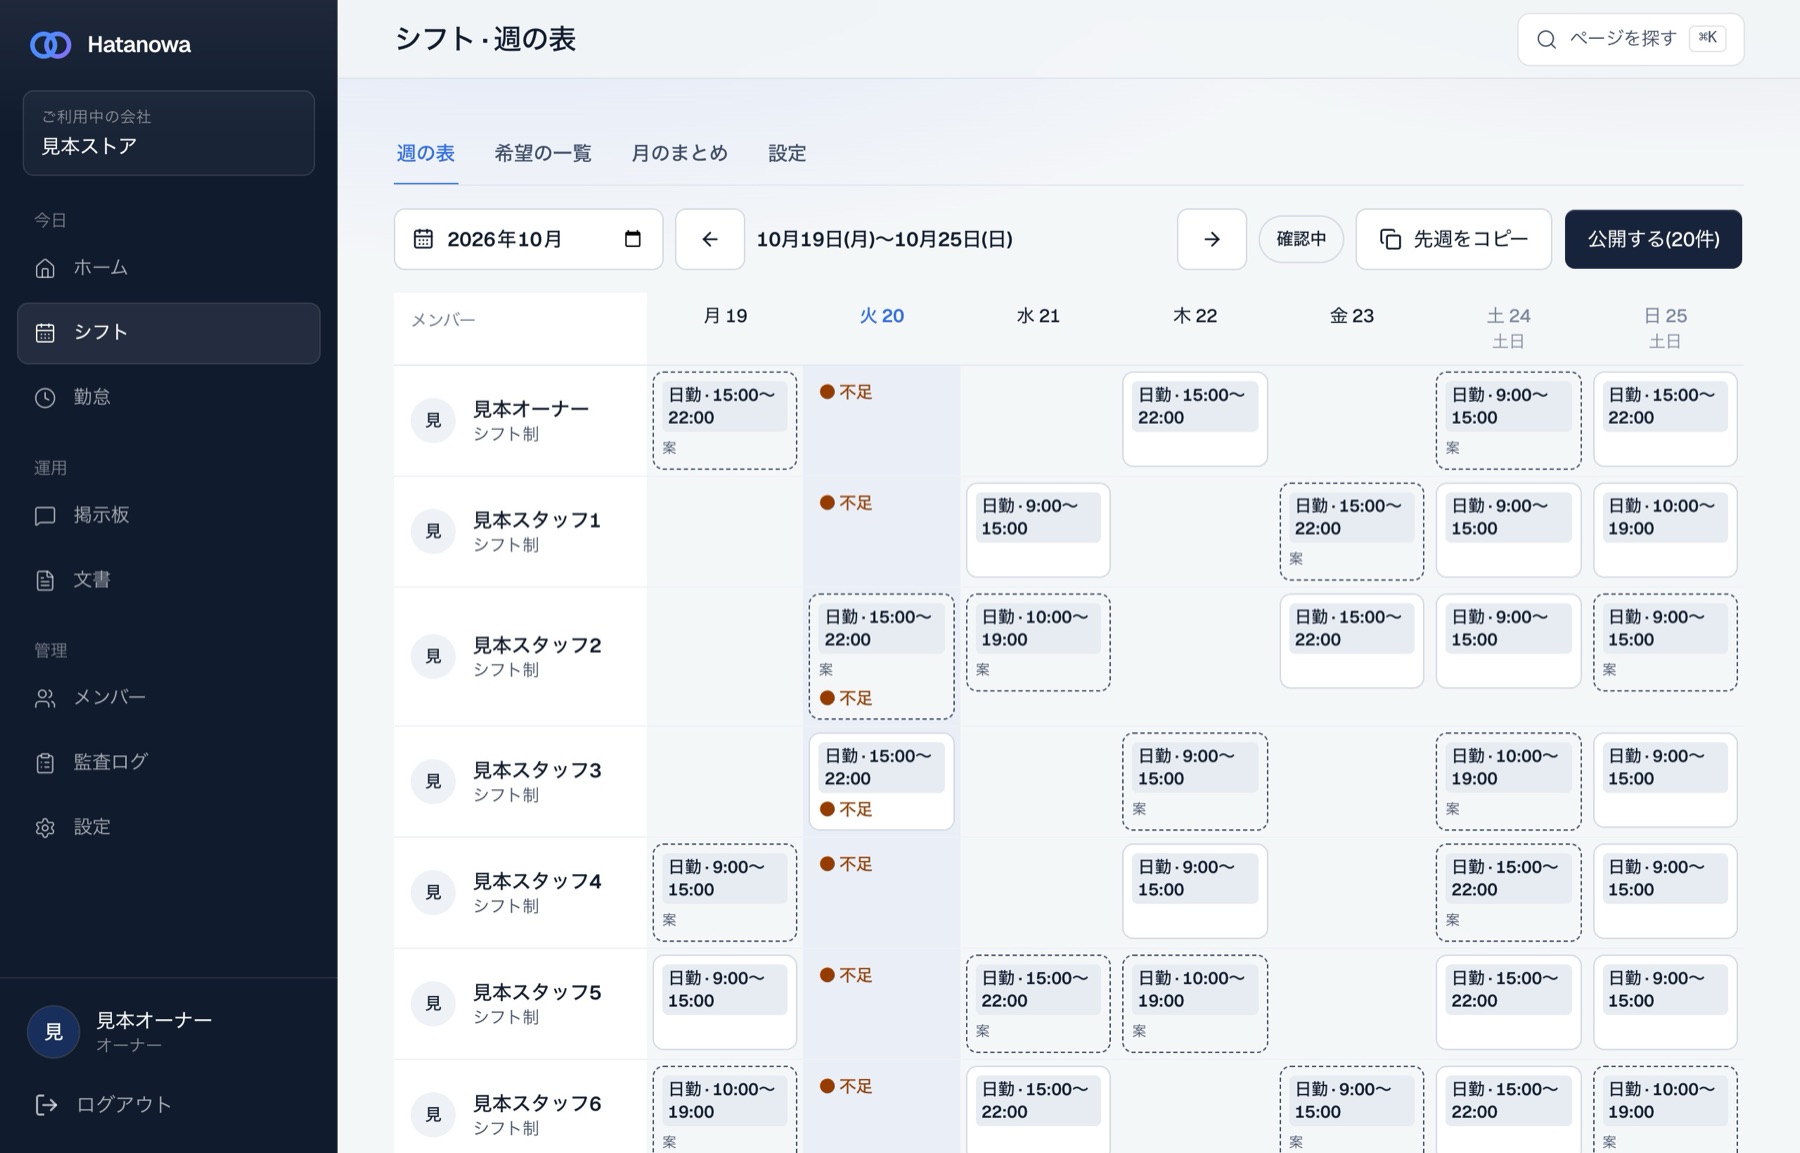Open 見本スタッフ3 Saturday 10:00〜19:00 shift
Image resolution: width=1800 pixels, height=1153 pixels.
tap(1508, 781)
